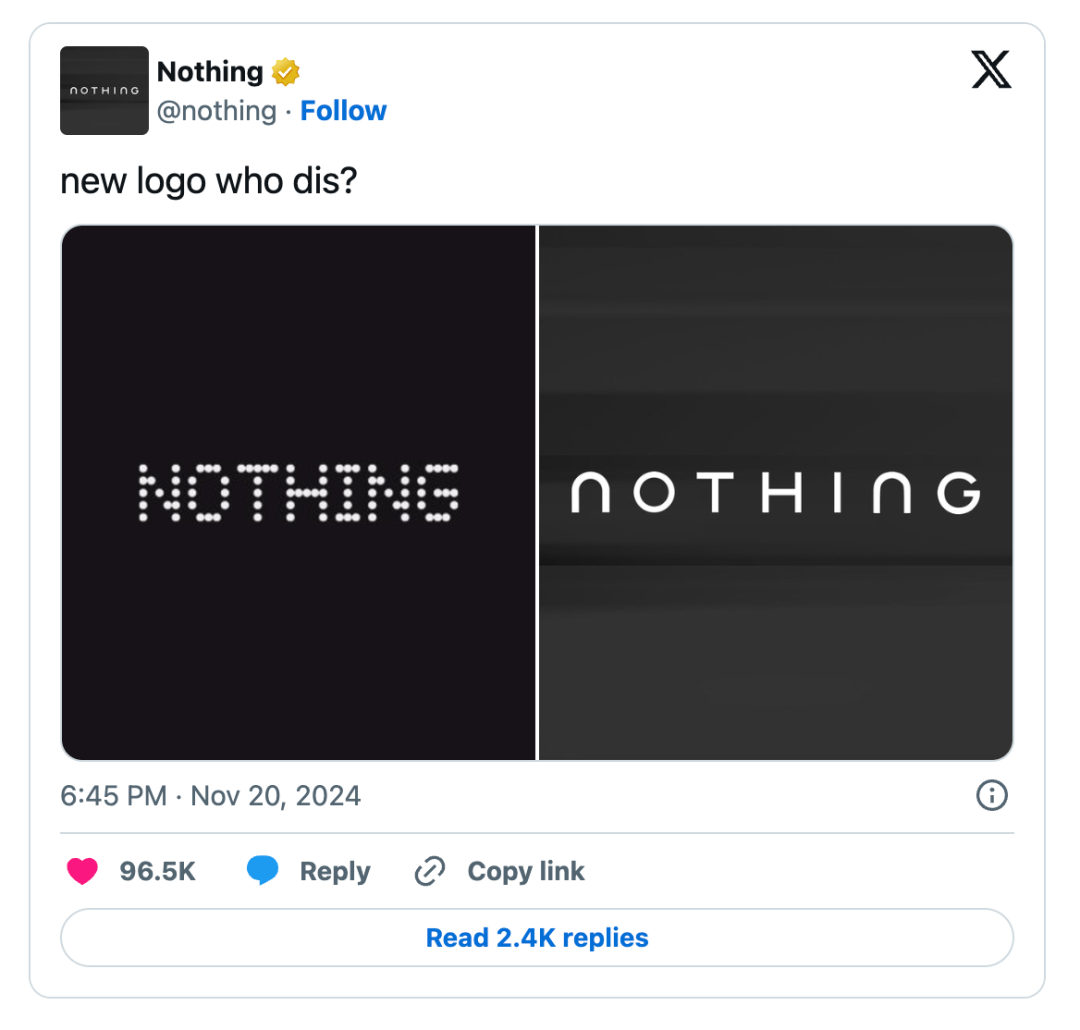Click the year 2024 in the tweet date
Image resolution: width=1080 pixels, height=1030 pixels.
click(328, 796)
